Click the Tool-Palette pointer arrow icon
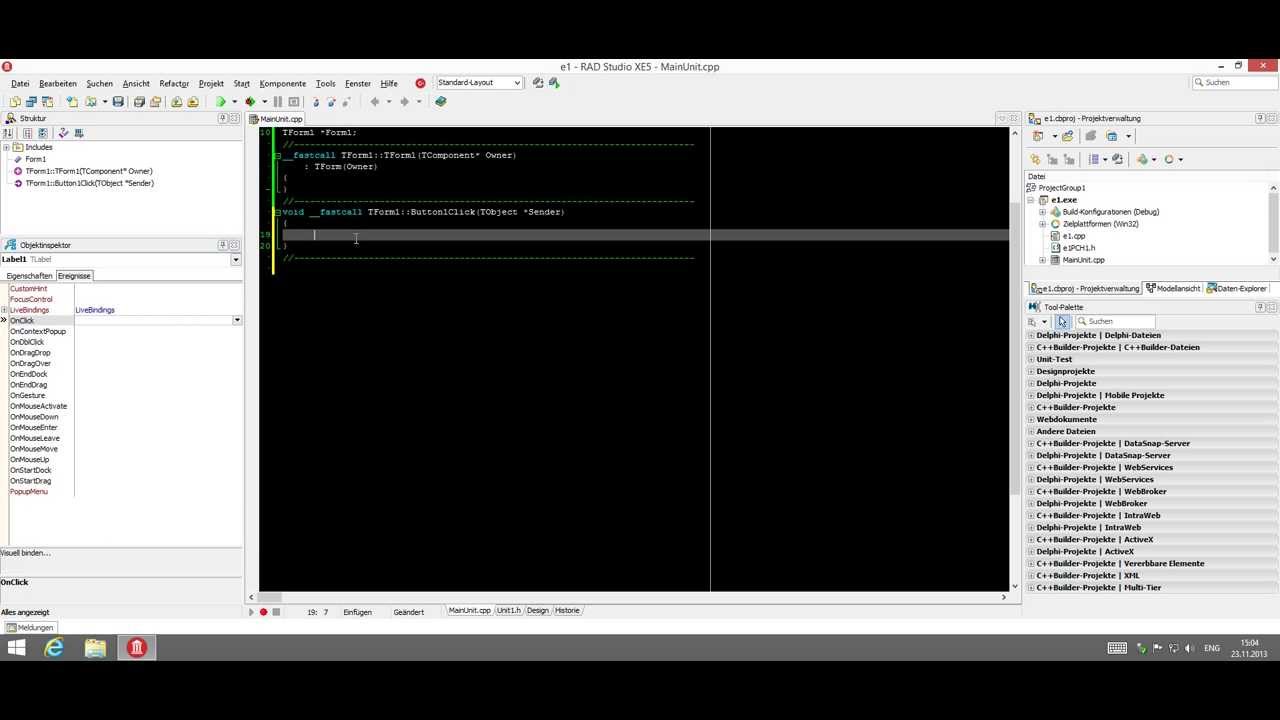This screenshot has height=720, width=1280. [x=1062, y=321]
